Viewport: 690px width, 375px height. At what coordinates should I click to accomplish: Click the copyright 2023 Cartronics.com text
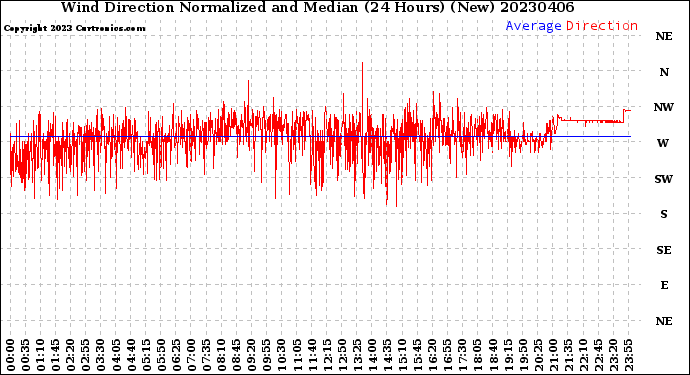[x=74, y=28]
